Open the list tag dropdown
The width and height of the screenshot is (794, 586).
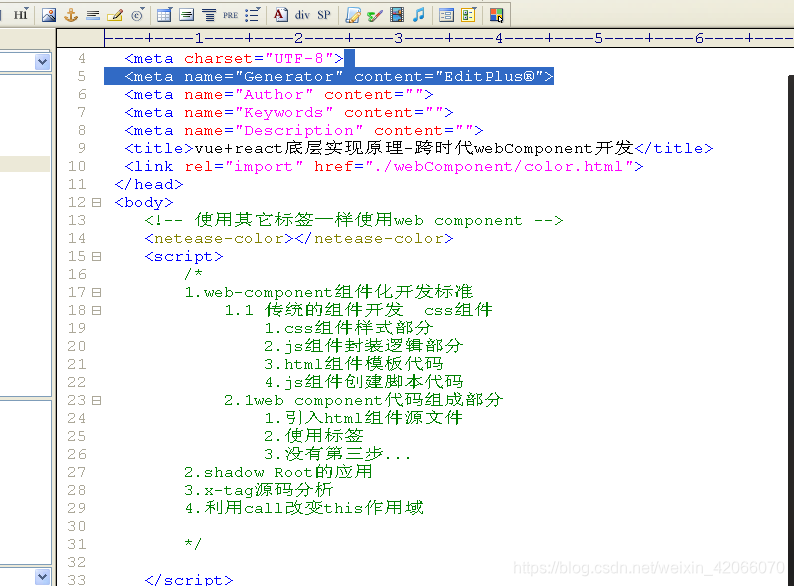[x=253, y=15]
